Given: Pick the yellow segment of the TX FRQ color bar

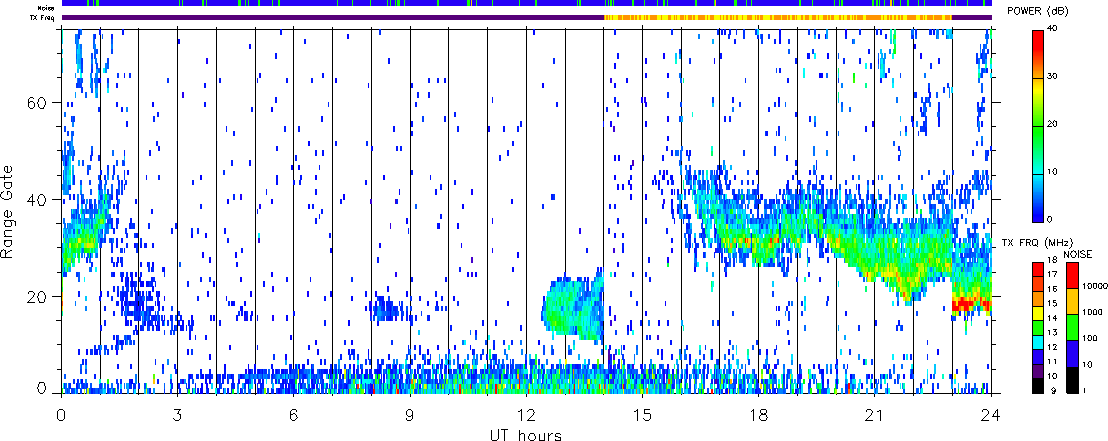Looking at the screenshot, I should [x=1038, y=313].
